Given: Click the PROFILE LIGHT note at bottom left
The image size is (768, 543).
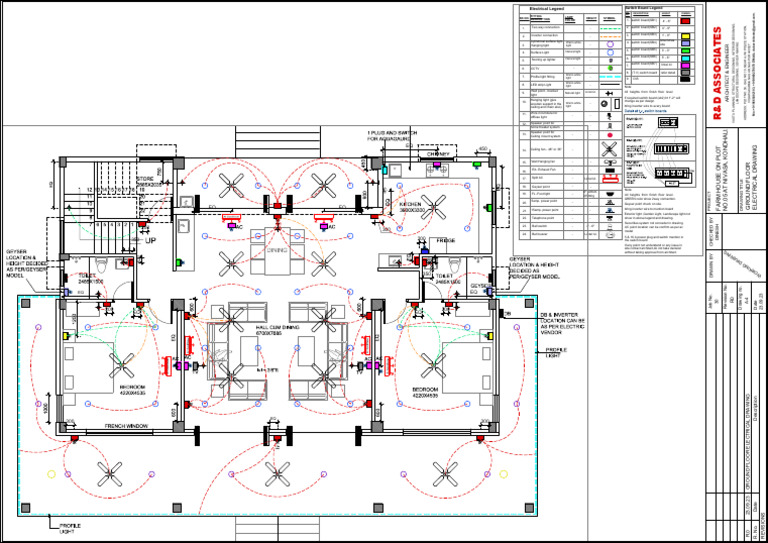Looking at the screenshot, I should click(x=70, y=528).
